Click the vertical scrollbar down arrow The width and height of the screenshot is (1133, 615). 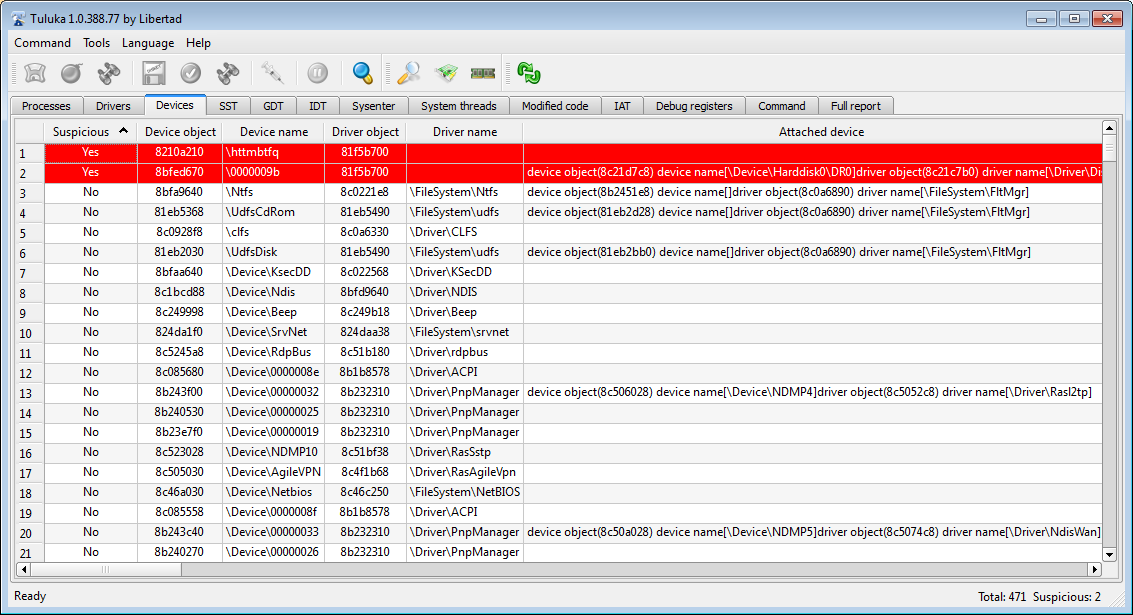click(x=1109, y=554)
